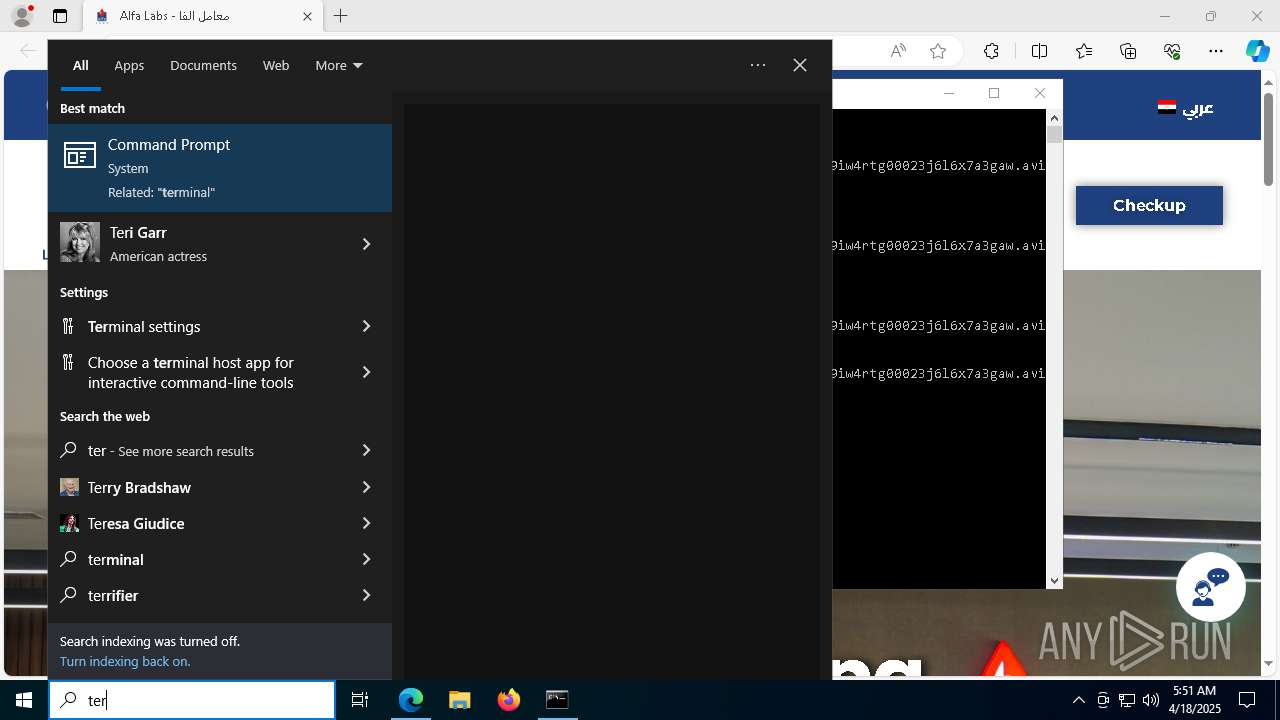Open Command Prompt best match result
Screen dimensions: 1280x720
220,168
